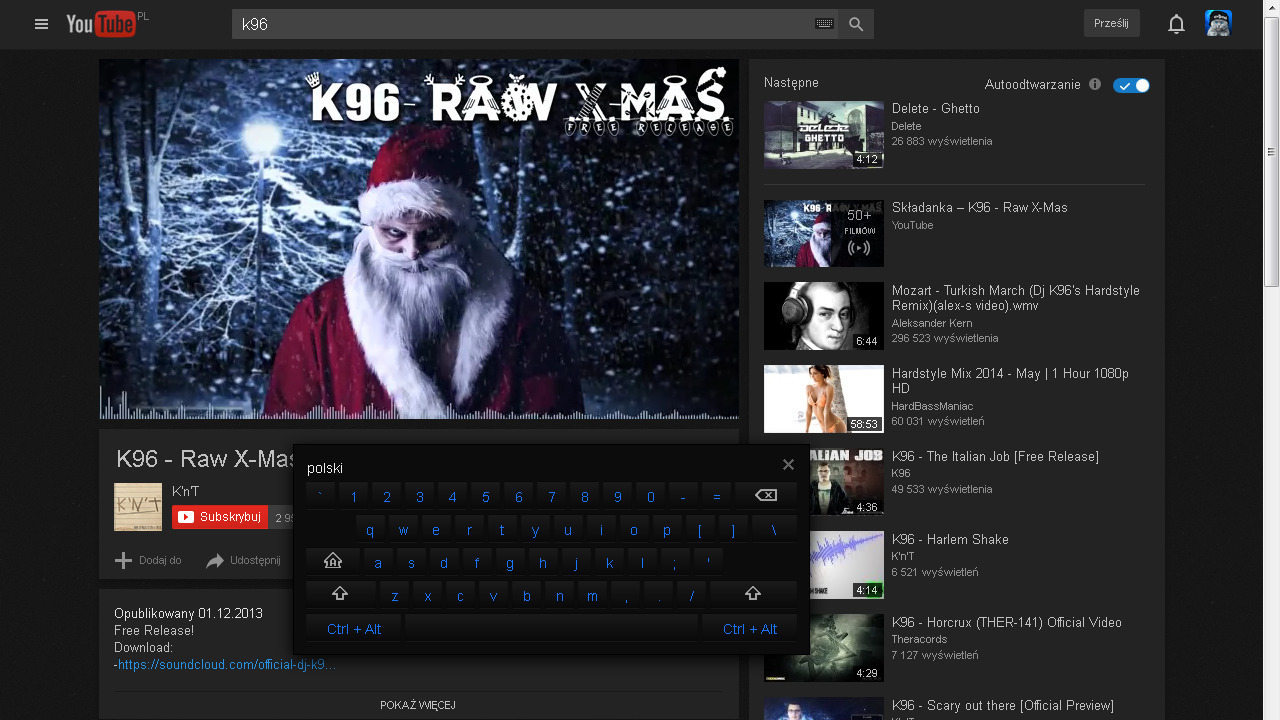Open 'K96 - Harlem Shake' video title
The height and width of the screenshot is (720, 1280).
tap(950, 539)
